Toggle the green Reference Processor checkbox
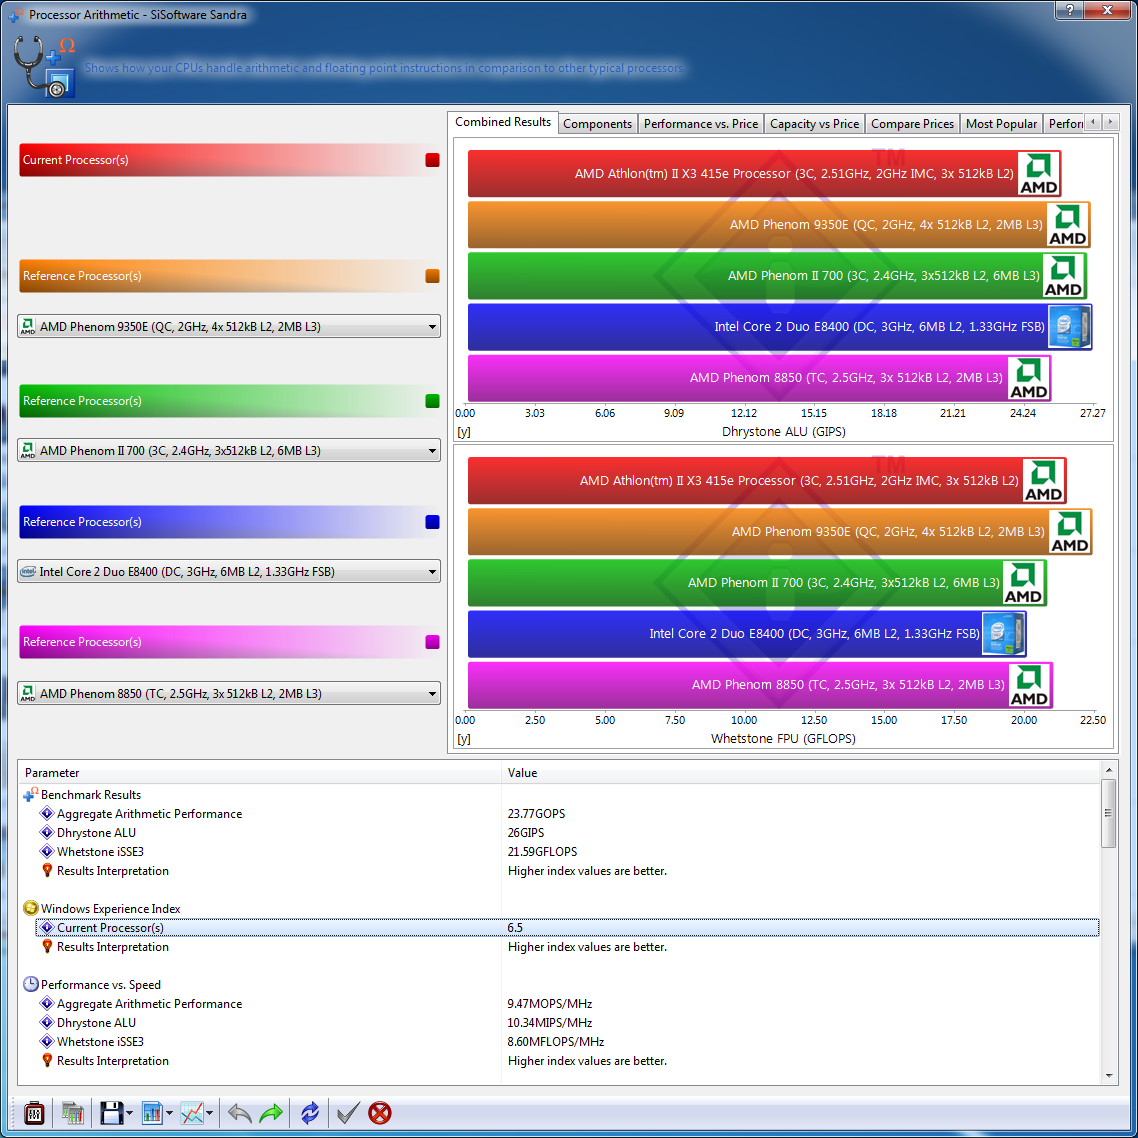Screen dimensions: 1138x1138 tap(433, 401)
